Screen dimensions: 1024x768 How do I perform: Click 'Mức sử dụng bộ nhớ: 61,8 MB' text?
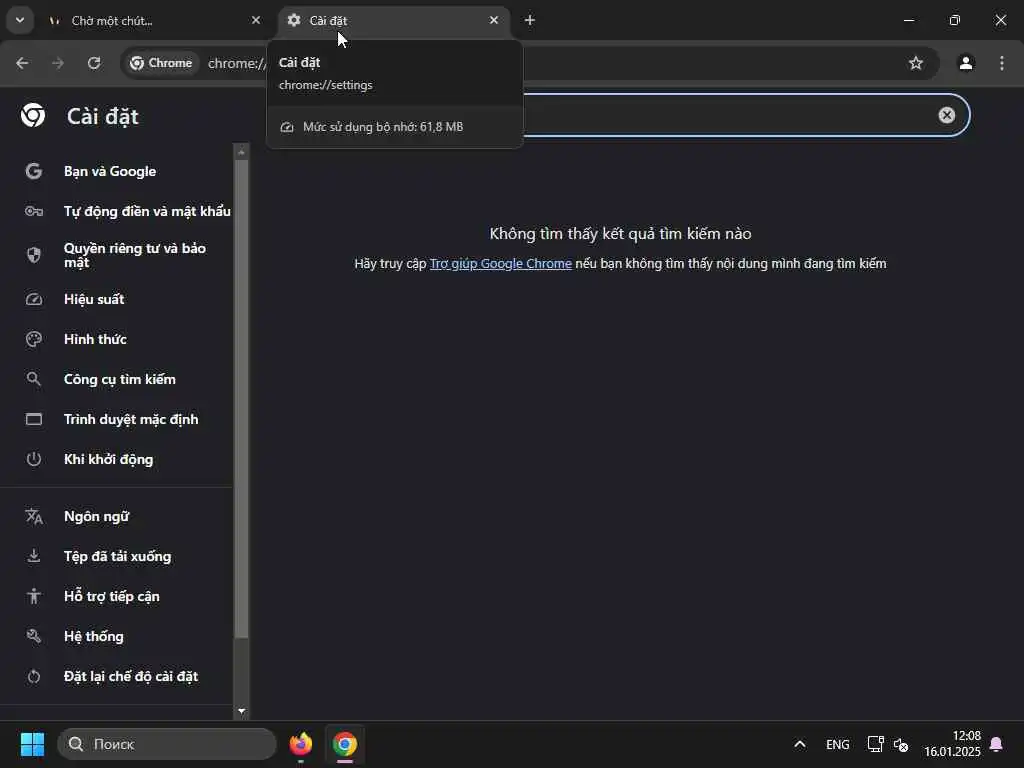383,127
